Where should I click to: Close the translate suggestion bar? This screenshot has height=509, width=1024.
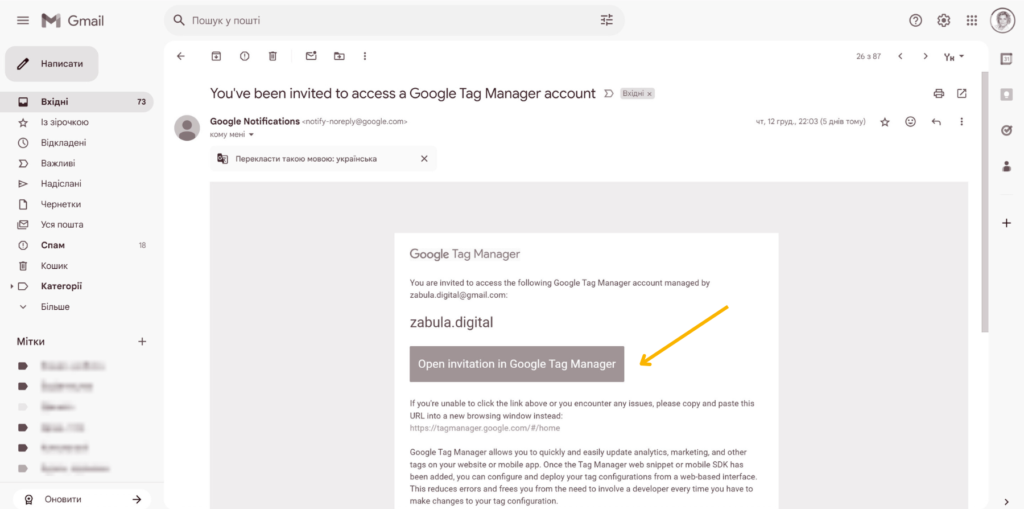pyautogui.click(x=424, y=158)
